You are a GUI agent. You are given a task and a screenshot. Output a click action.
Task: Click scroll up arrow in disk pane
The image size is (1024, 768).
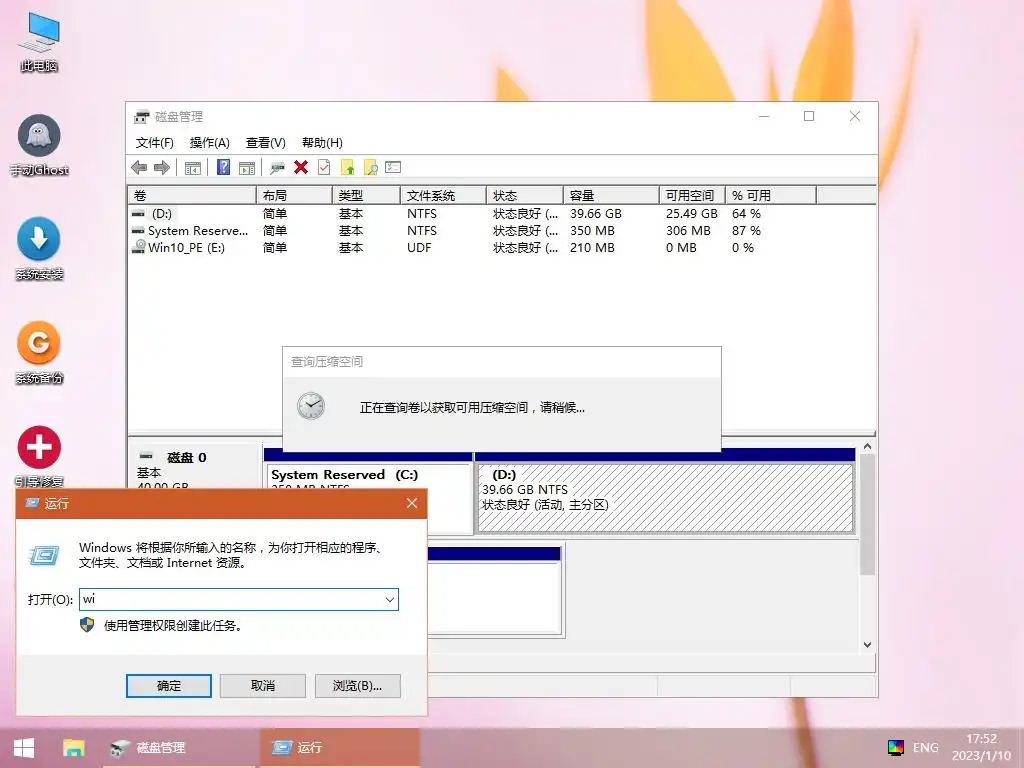coord(867,446)
